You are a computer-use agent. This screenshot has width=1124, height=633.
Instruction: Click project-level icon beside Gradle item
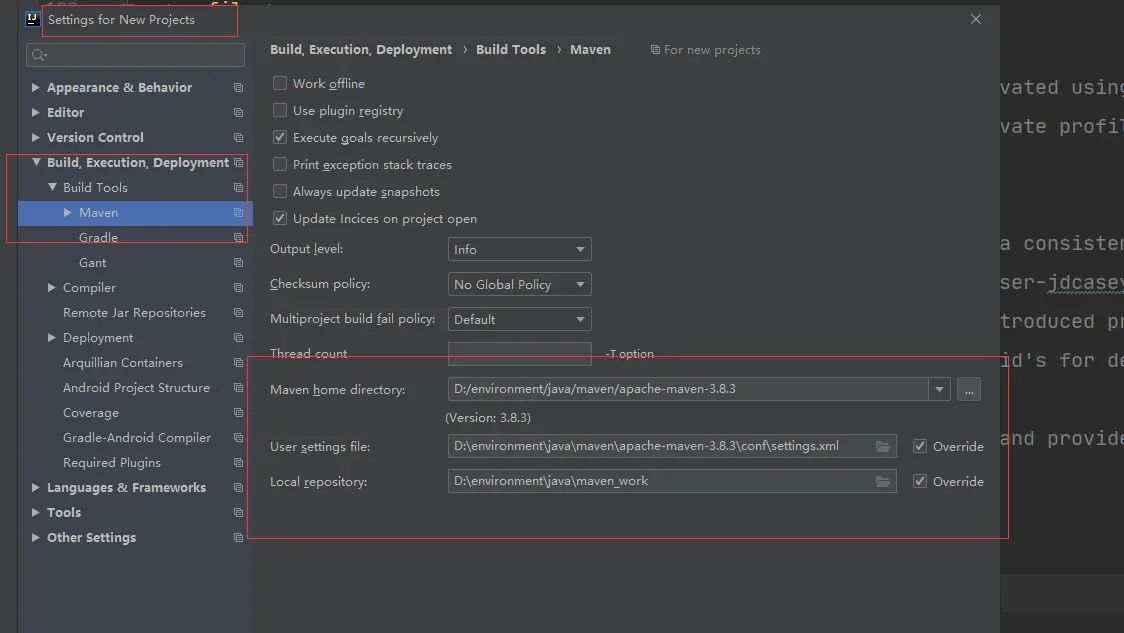(x=238, y=238)
